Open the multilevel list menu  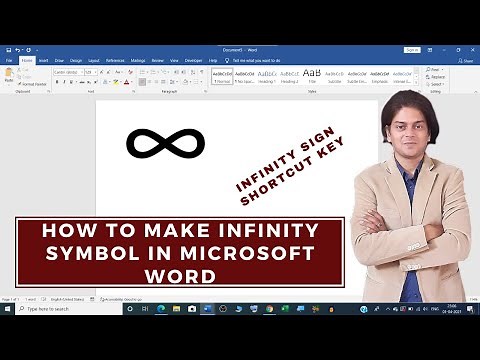165,72
